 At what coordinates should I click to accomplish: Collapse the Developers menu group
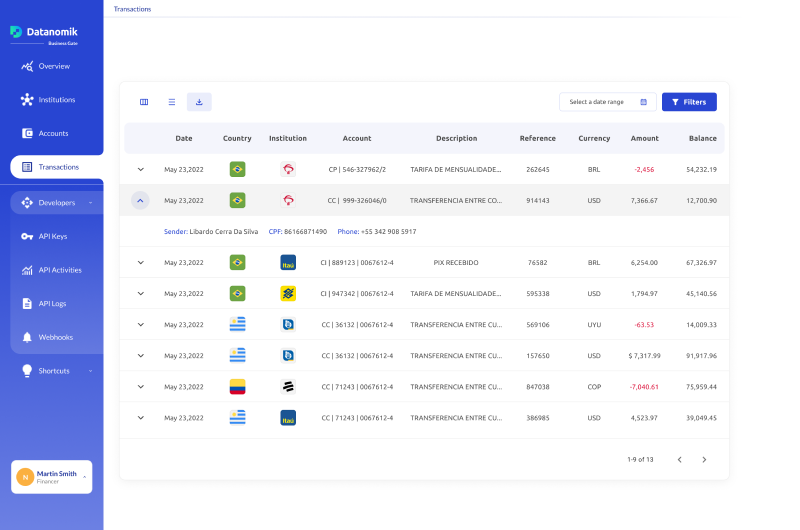click(x=56, y=203)
